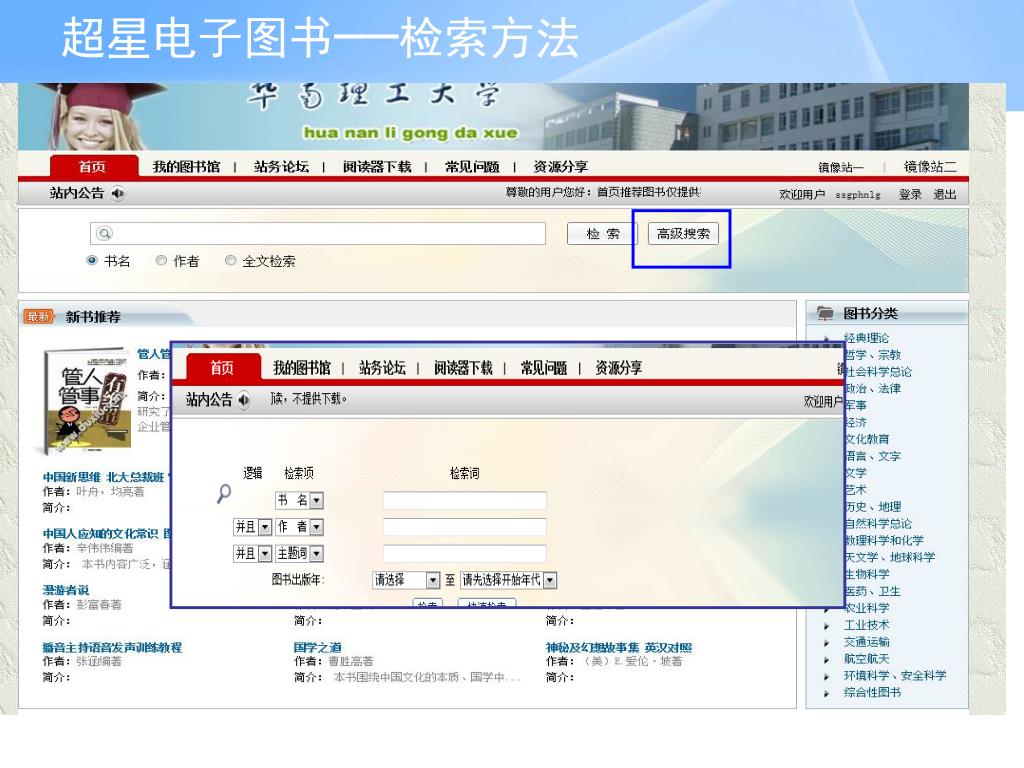Screen dimensions: 1024x768
Task: Click the orange 最新 badge icon
Action: click(x=38, y=317)
